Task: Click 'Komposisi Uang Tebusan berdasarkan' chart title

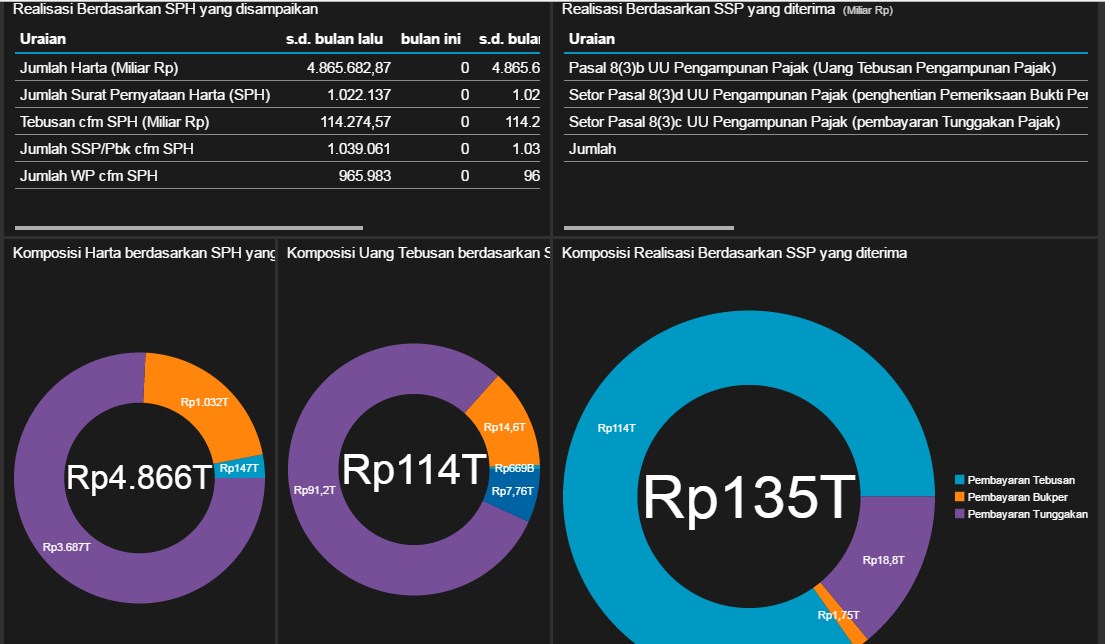Action: (x=418, y=253)
